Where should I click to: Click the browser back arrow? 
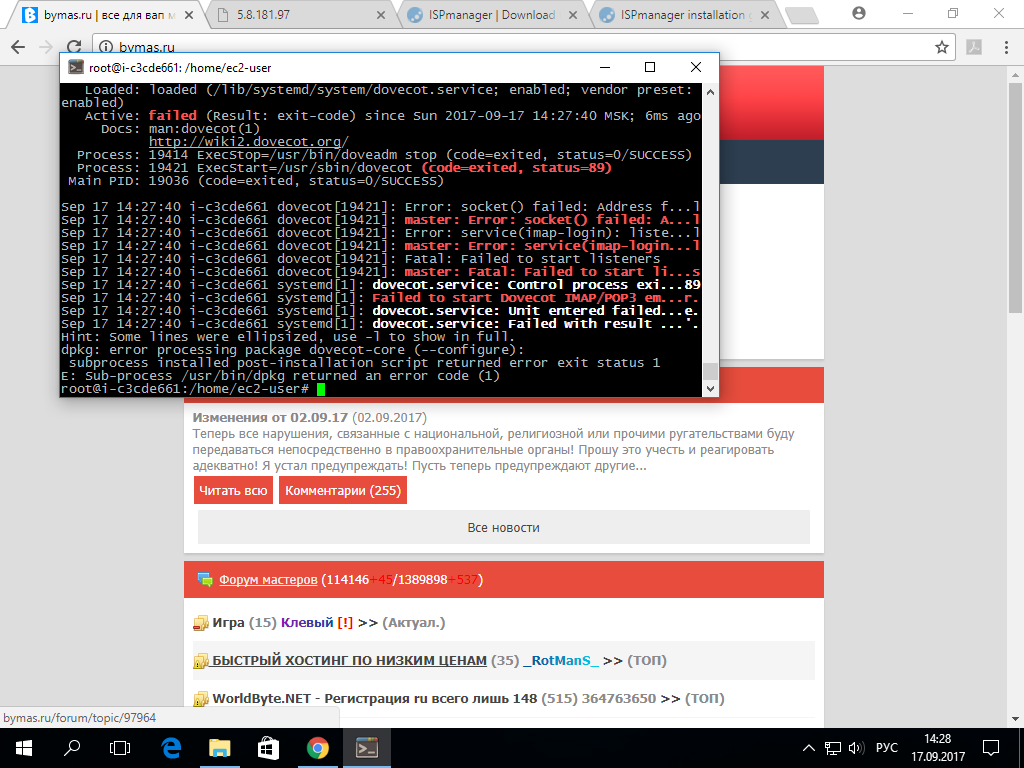pos(18,47)
